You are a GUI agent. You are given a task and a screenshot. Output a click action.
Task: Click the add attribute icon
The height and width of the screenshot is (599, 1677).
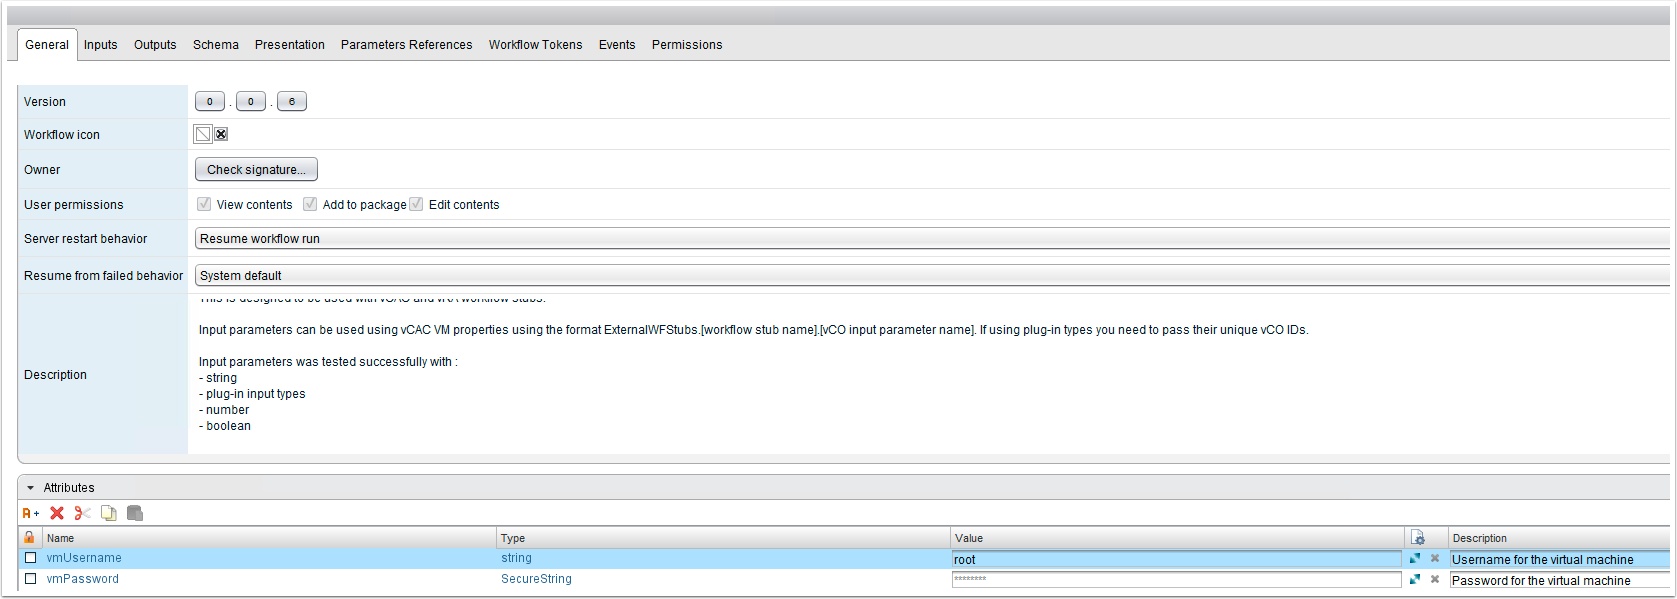[x=31, y=513]
